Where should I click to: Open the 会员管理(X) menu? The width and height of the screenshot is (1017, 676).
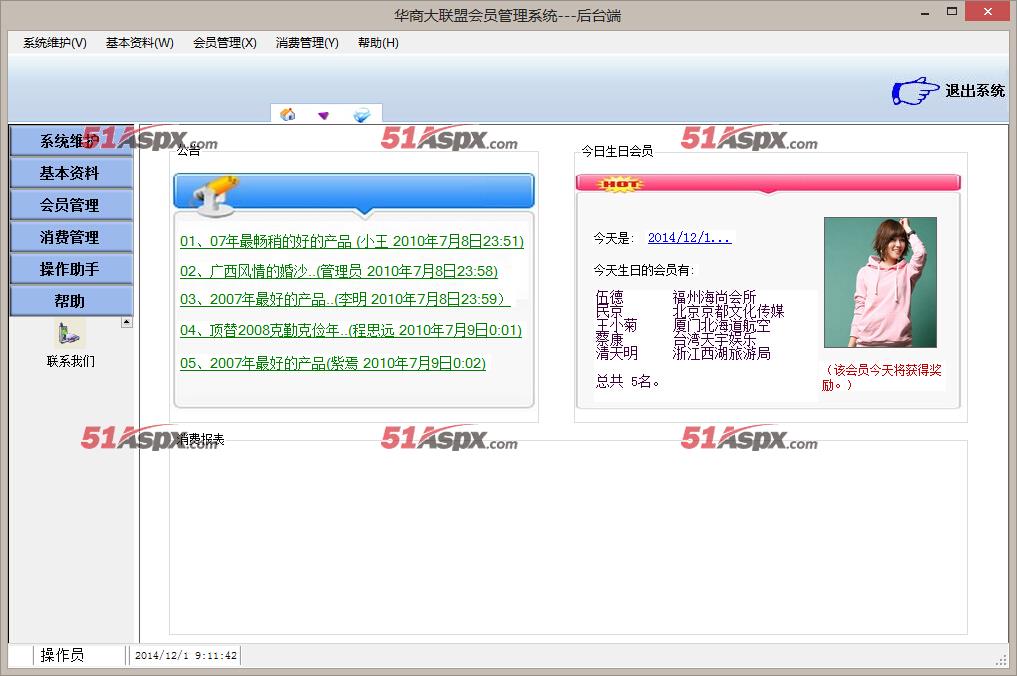[x=224, y=43]
